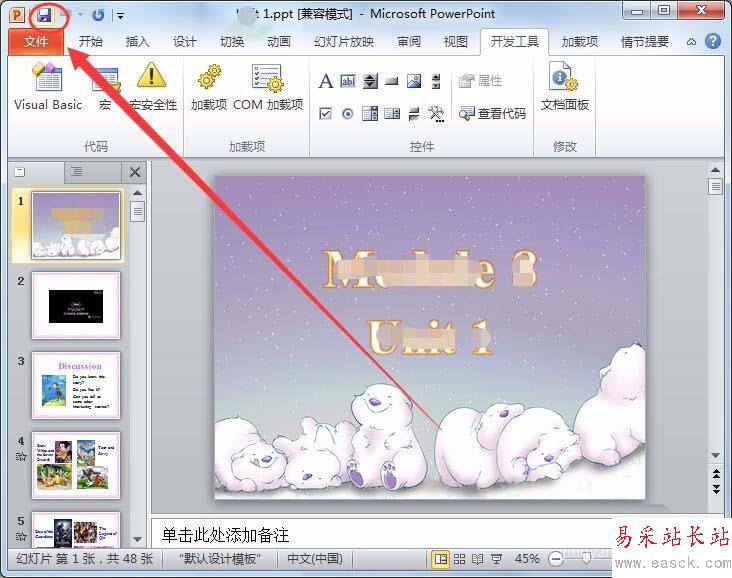Switch to the 审阅 ribbon tab
This screenshot has height=578, width=732.
(x=409, y=42)
